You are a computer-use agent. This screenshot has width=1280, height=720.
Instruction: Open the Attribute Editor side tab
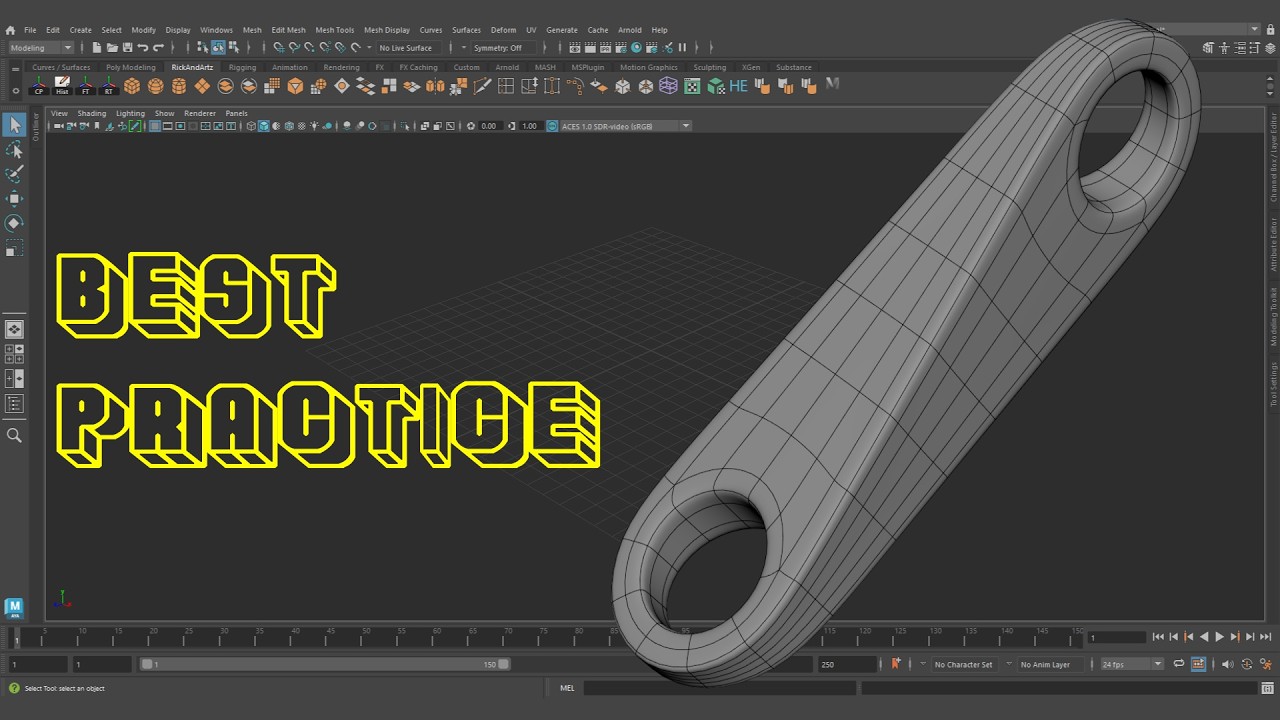(x=1273, y=243)
